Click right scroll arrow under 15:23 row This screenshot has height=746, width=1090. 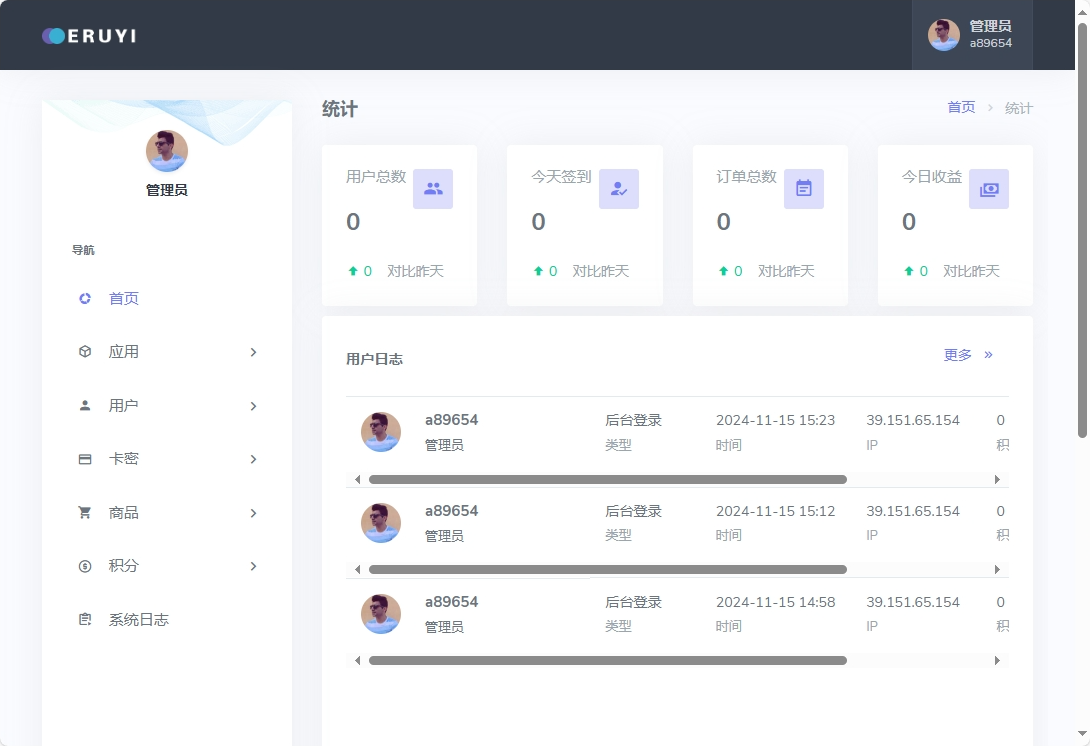click(x=997, y=479)
